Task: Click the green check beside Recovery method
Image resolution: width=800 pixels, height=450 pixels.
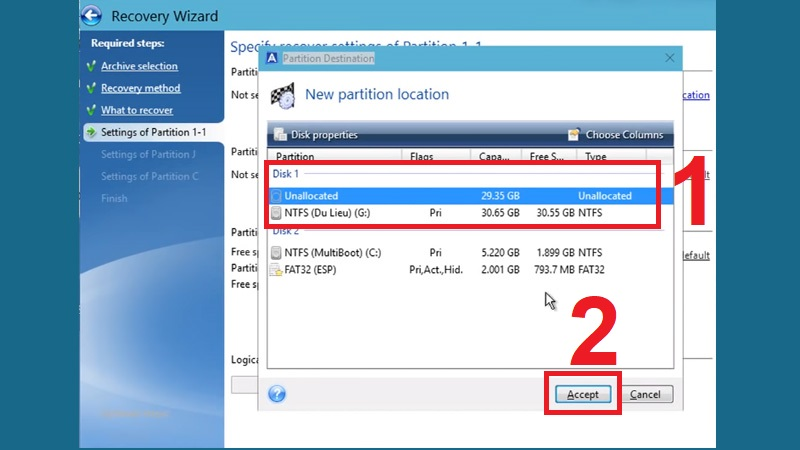Action: click(x=91, y=88)
